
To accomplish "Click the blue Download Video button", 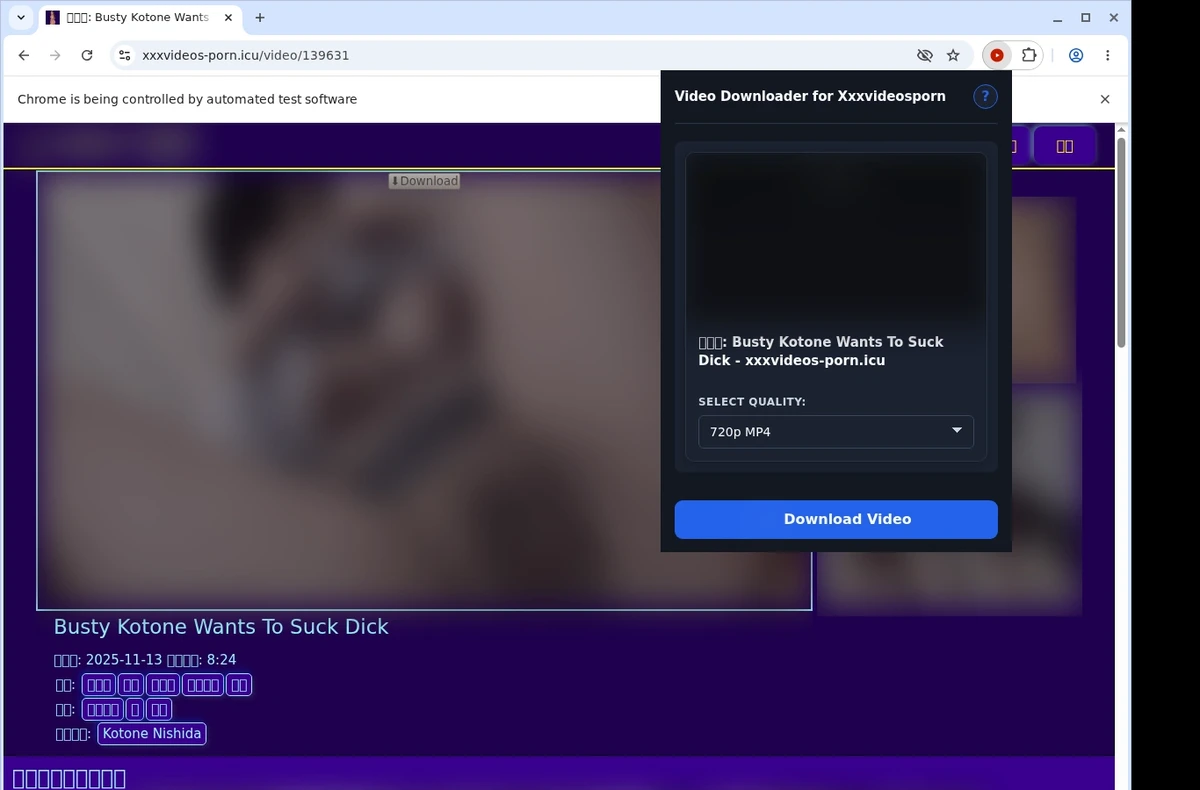I will tap(836, 519).
